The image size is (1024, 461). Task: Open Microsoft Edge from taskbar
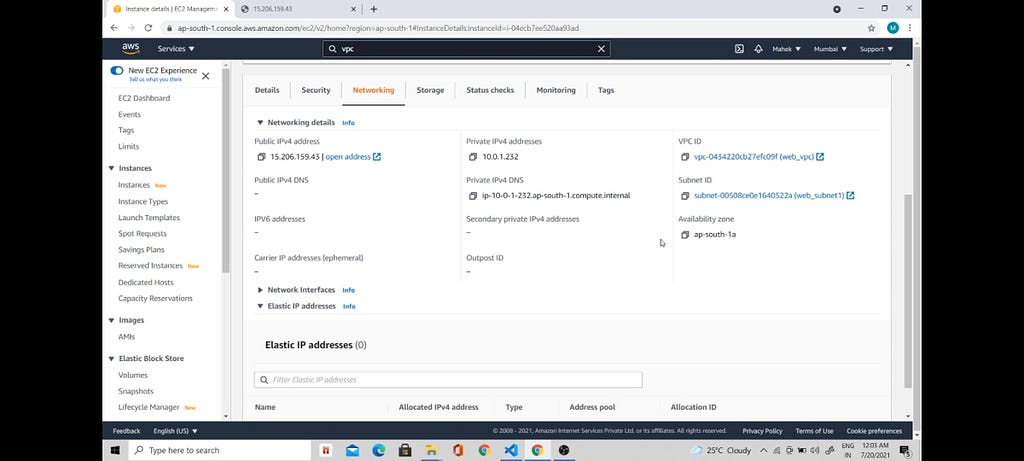click(x=378, y=450)
